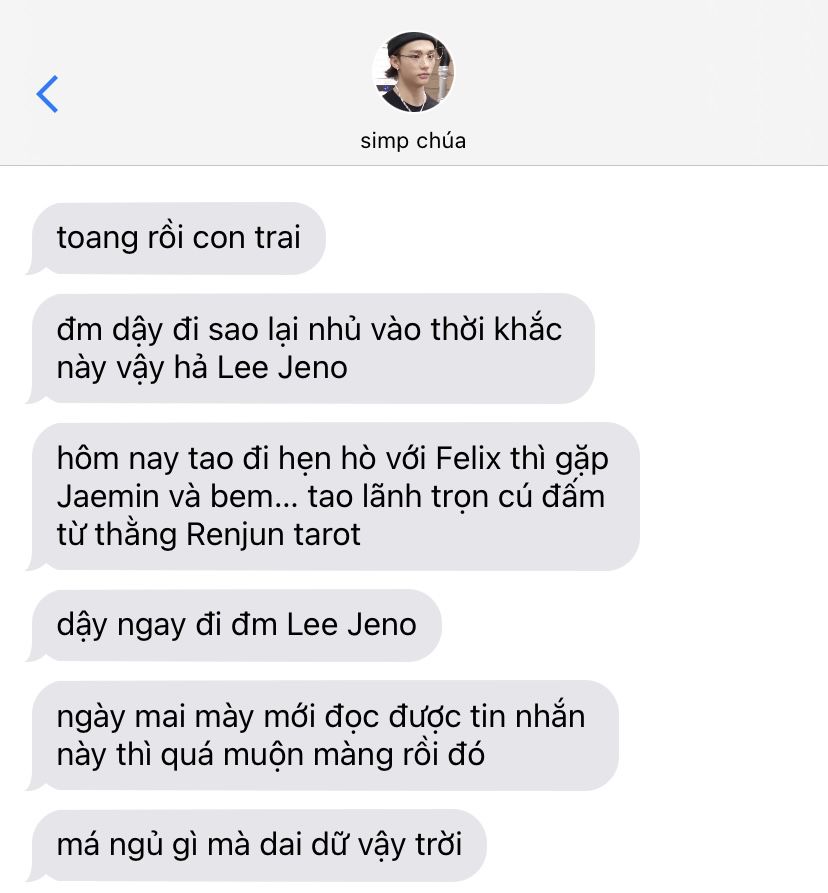Open the contact's profile photo
The width and height of the screenshot is (828, 893).
413,72
